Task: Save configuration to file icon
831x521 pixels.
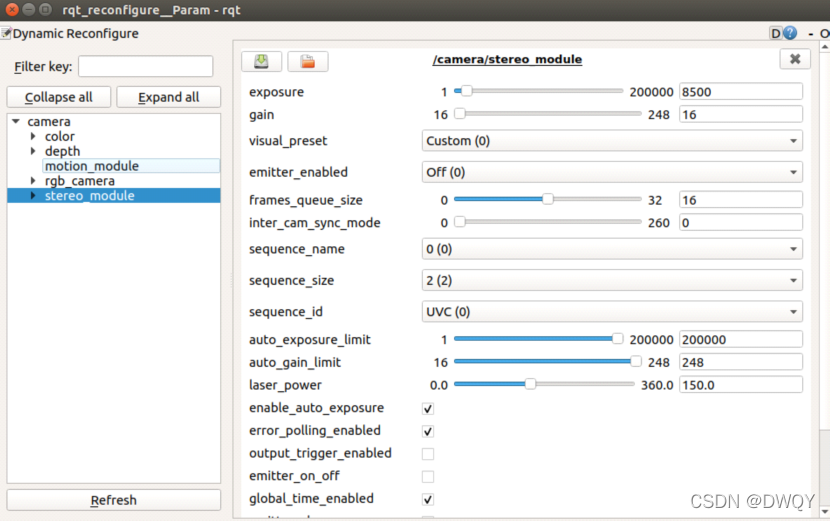Action: (x=261, y=61)
